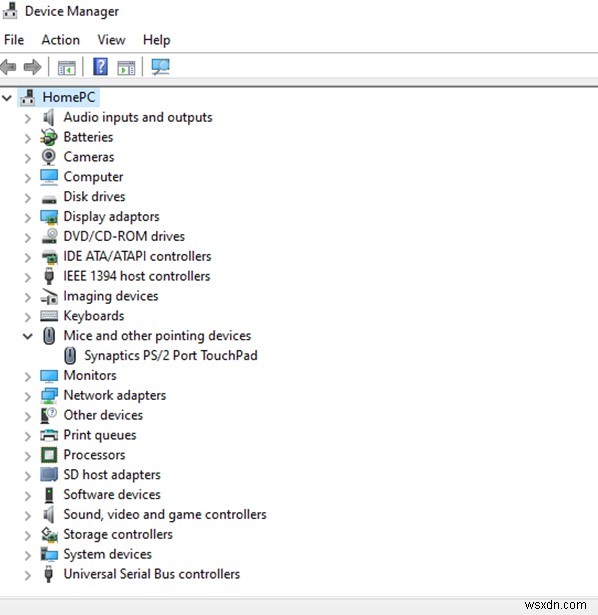Select the IEEE 1394 host controllers label
Viewport: 598px width, 615px height.
coord(137,276)
